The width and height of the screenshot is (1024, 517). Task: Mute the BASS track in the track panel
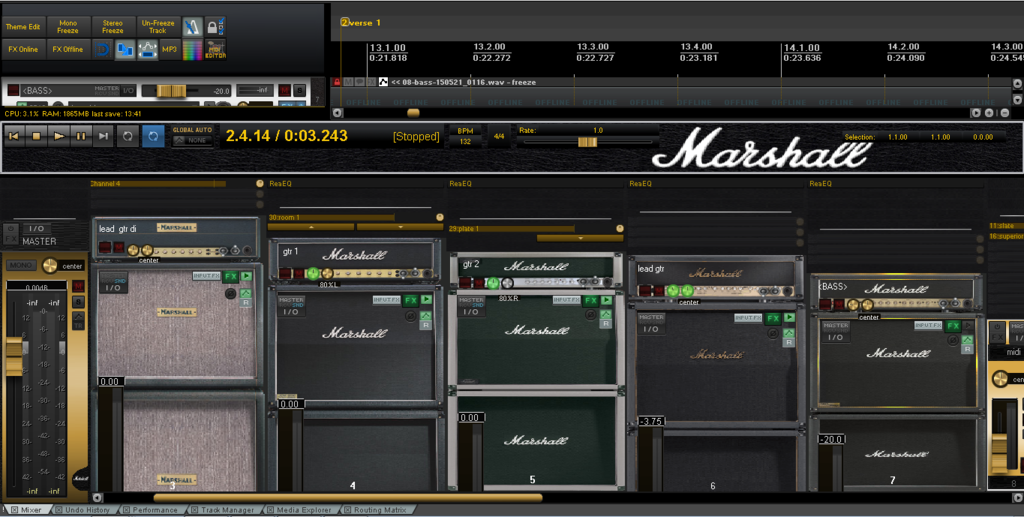(x=285, y=90)
